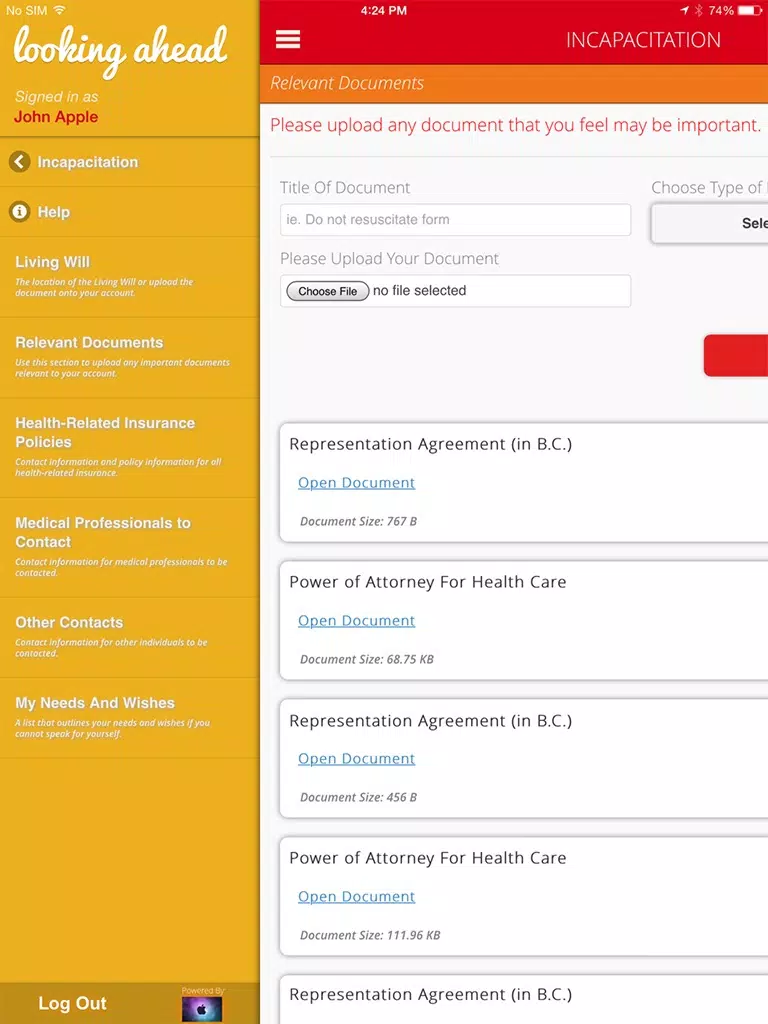Tap 'Document Size: 767 B' text

358,521
